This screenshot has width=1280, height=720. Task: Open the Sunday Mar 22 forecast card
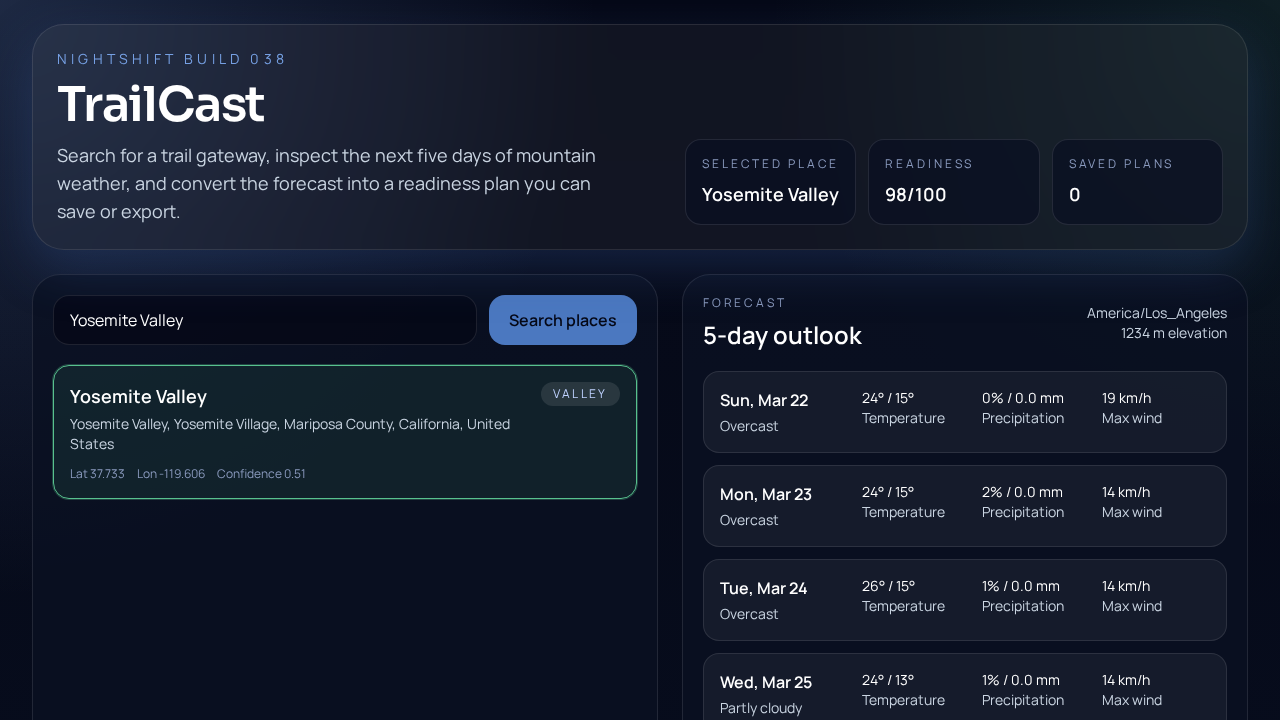pyautogui.click(x=965, y=412)
